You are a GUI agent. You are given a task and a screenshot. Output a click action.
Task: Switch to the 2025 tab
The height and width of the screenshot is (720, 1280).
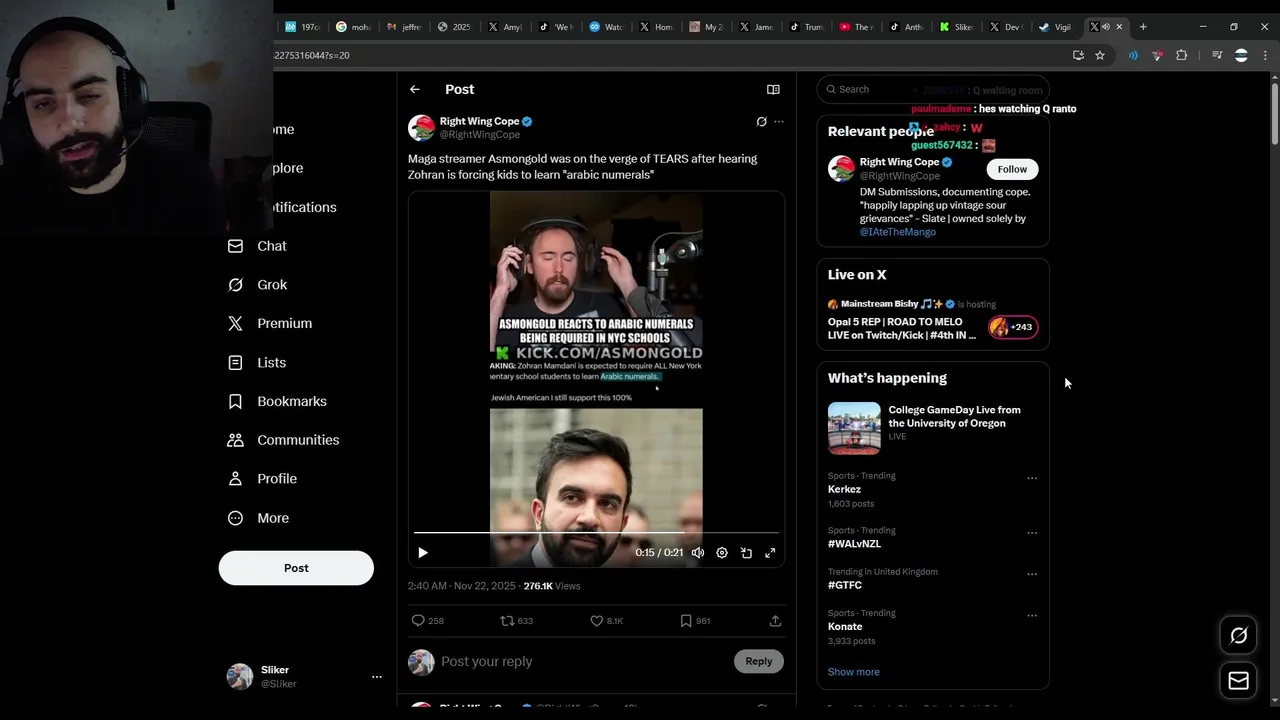pyautogui.click(x=455, y=27)
